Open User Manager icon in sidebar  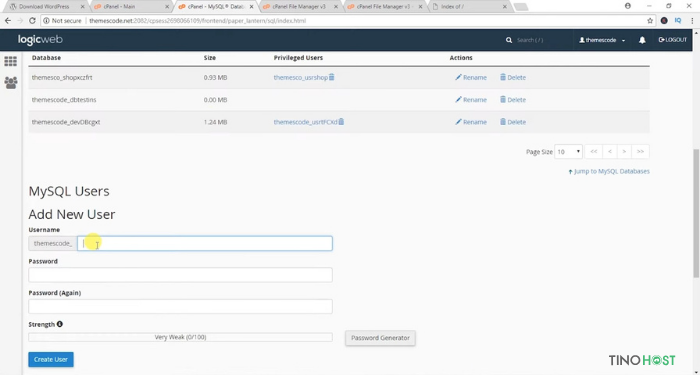(x=11, y=83)
